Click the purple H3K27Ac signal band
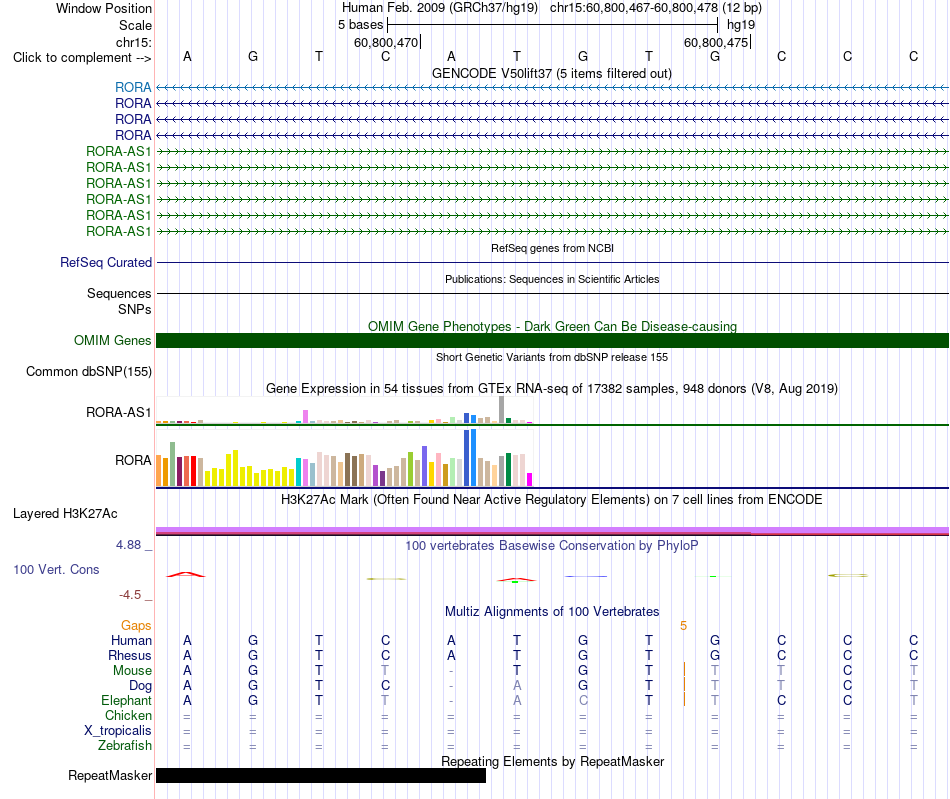 point(552,531)
